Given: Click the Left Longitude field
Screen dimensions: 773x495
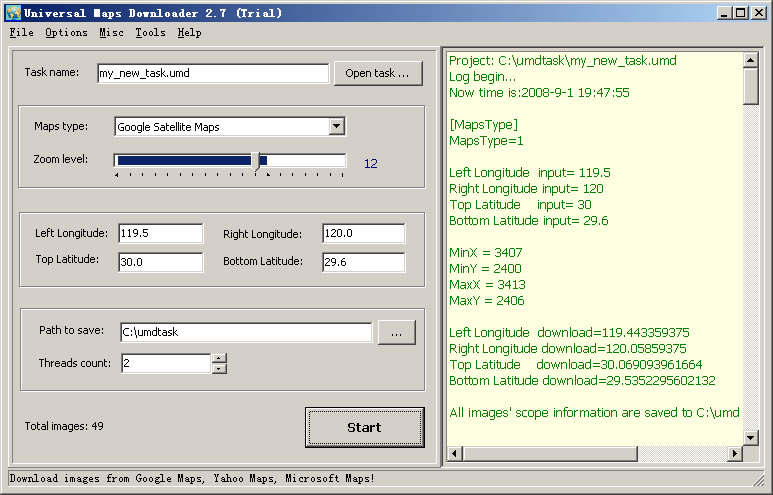Looking at the screenshot, I should (x=161, y=233).
